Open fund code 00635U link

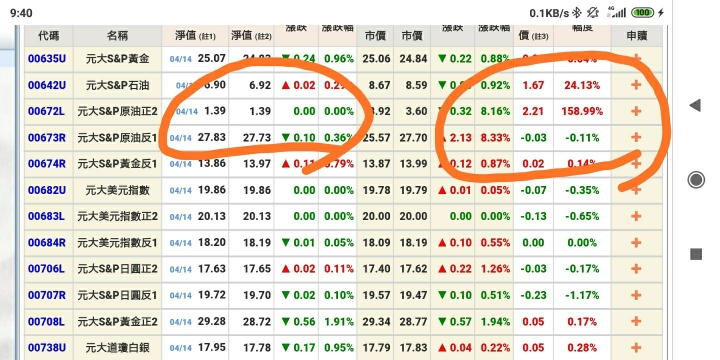coord(47,59)
